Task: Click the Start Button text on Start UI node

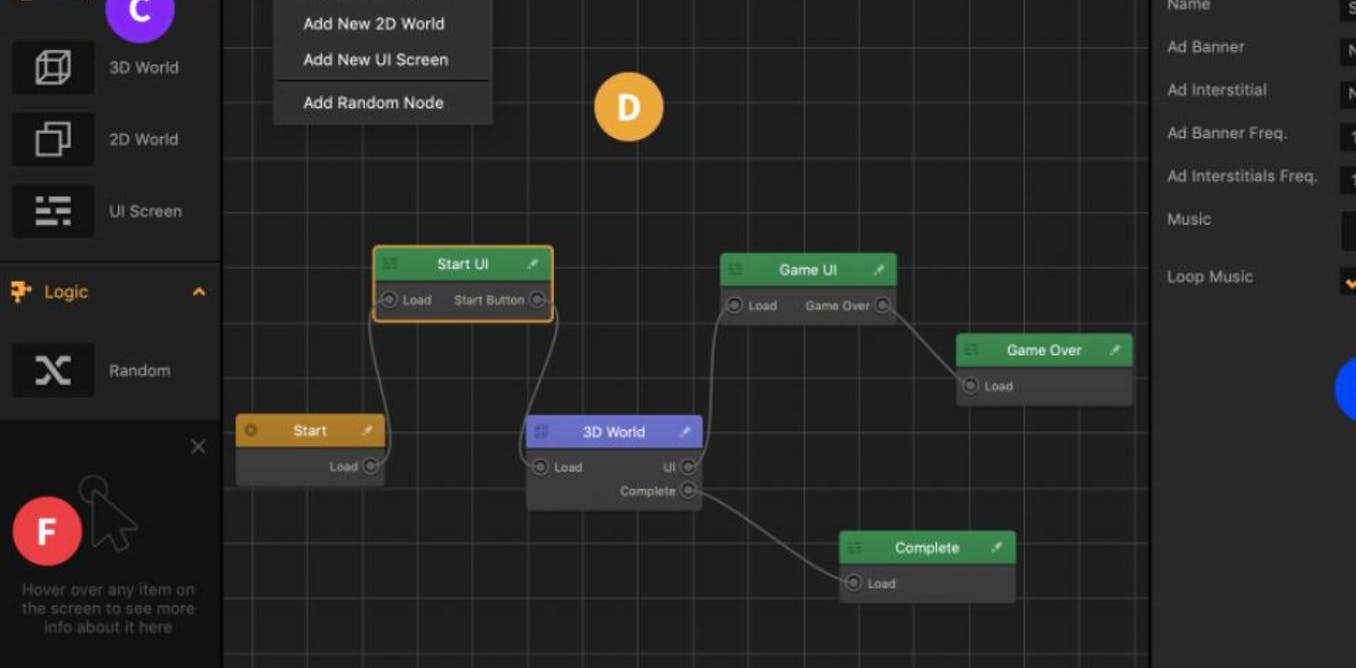Action: (489, 300)
